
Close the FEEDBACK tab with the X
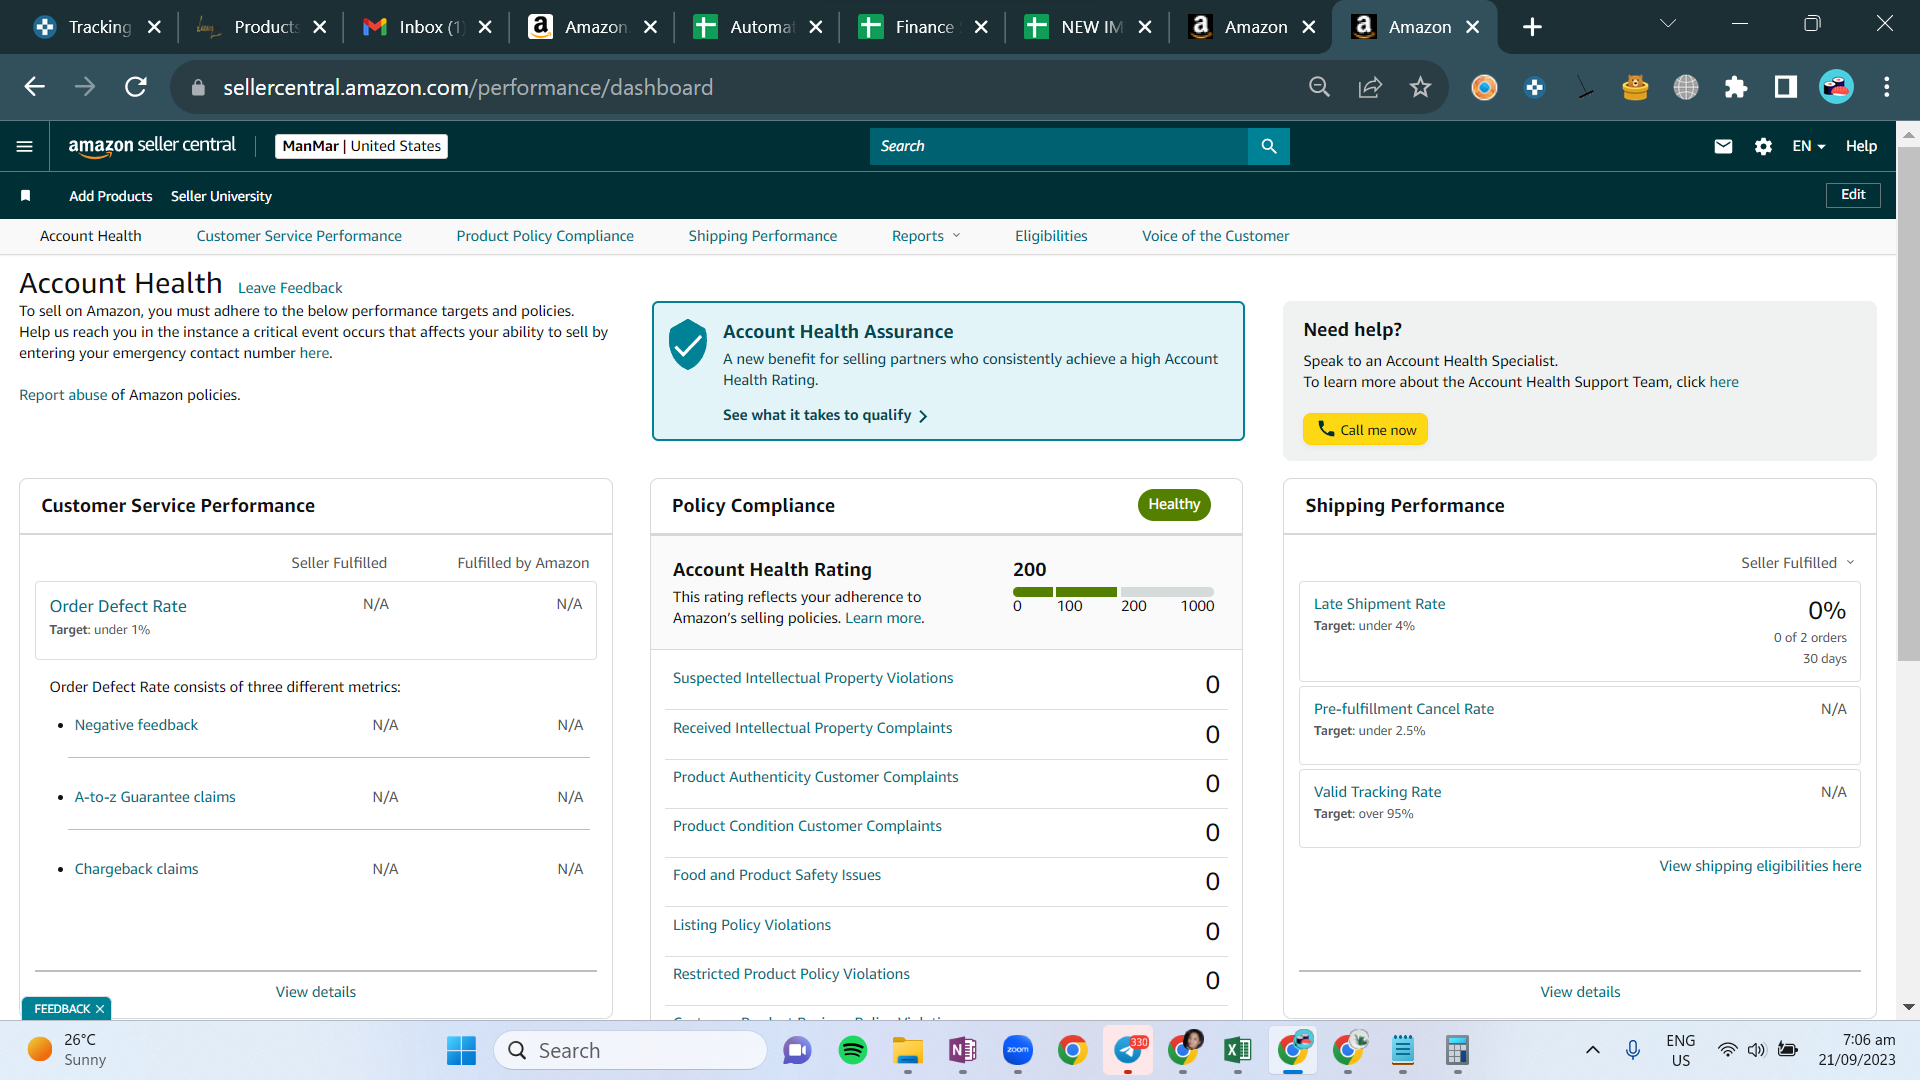point(100,1009)
